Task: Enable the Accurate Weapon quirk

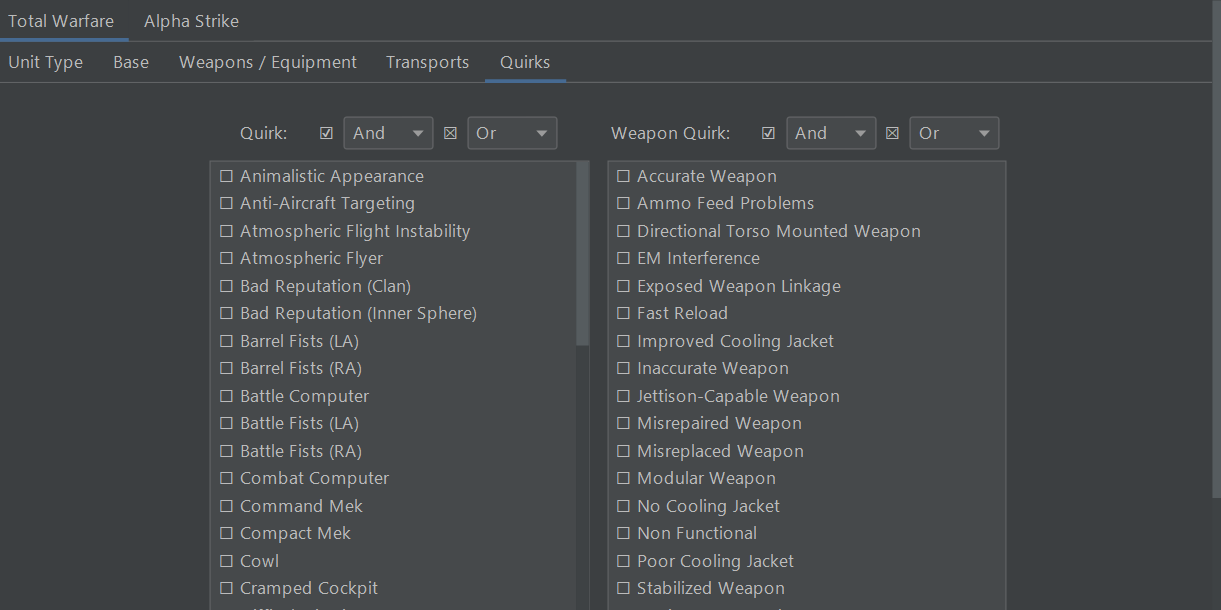Action: (623, 175)
